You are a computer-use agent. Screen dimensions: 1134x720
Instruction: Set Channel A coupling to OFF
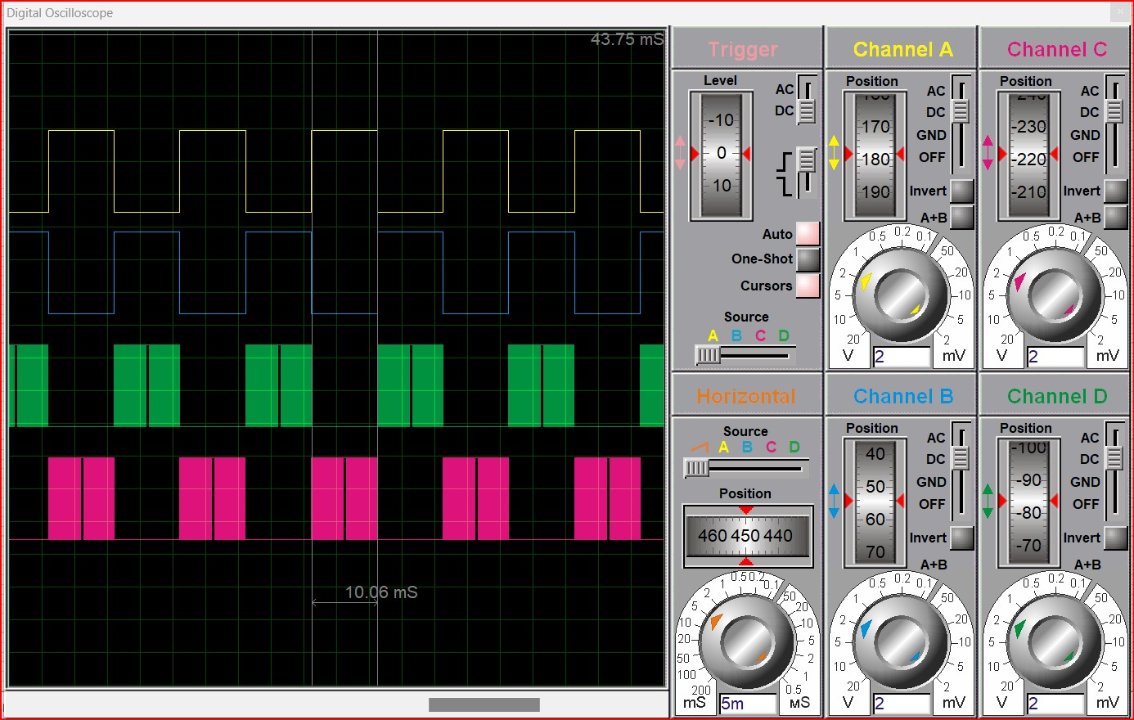[932, 157]
